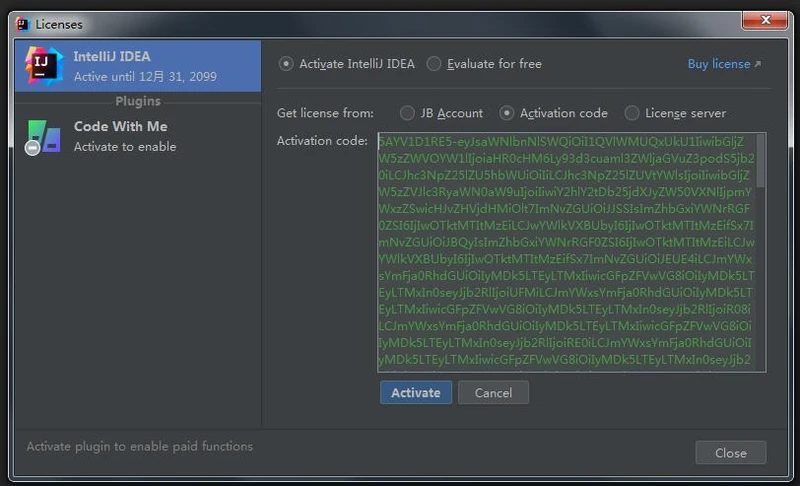This screenshot has width=800, height=486.
Task: Click the Close button at bottom right
Action: click(730, 453)
